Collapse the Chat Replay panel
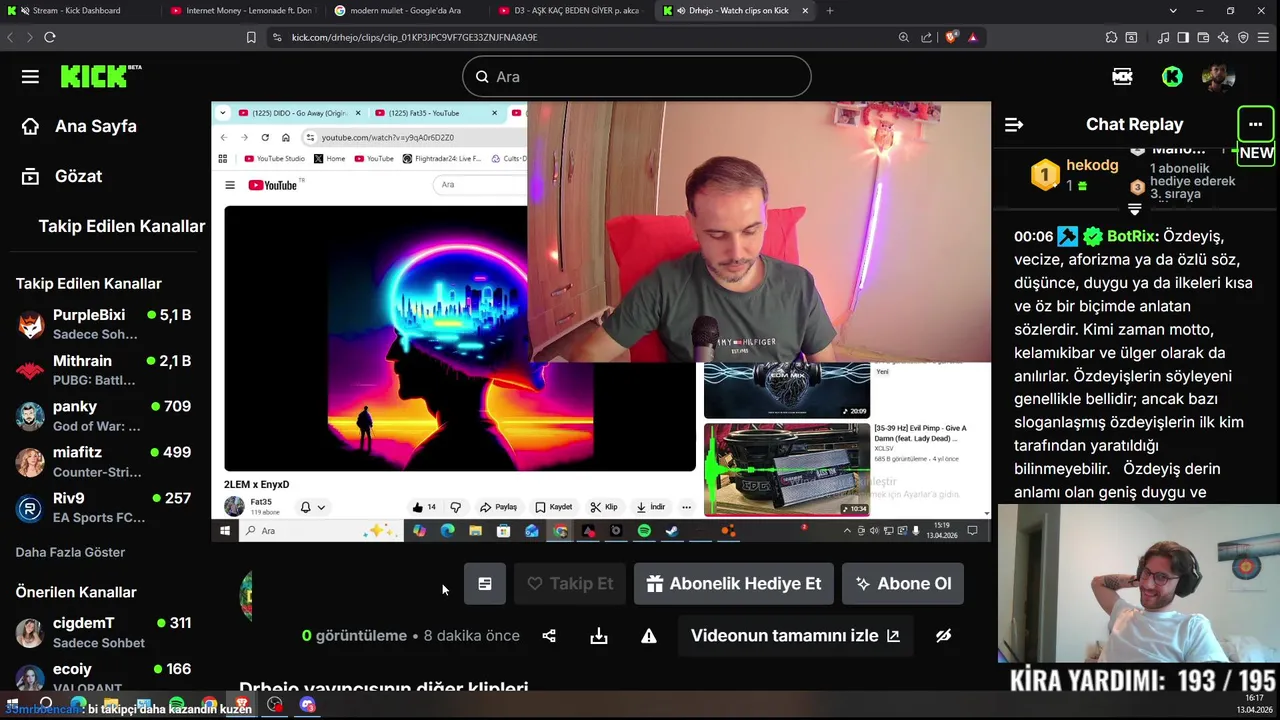The width and height of the screenshot is (1280, 720). click(1014, 125)
